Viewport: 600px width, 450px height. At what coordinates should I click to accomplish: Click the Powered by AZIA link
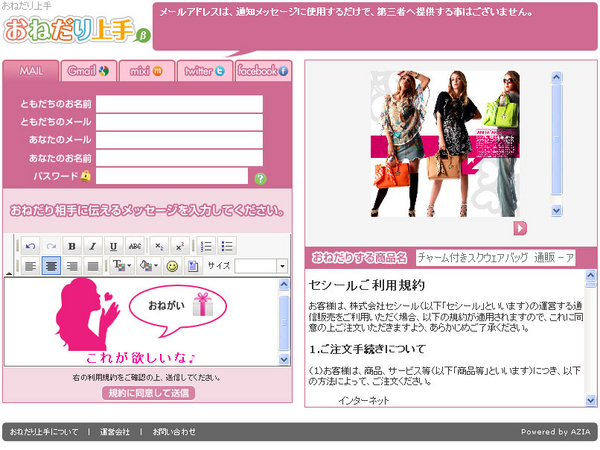tap(555, 432)
